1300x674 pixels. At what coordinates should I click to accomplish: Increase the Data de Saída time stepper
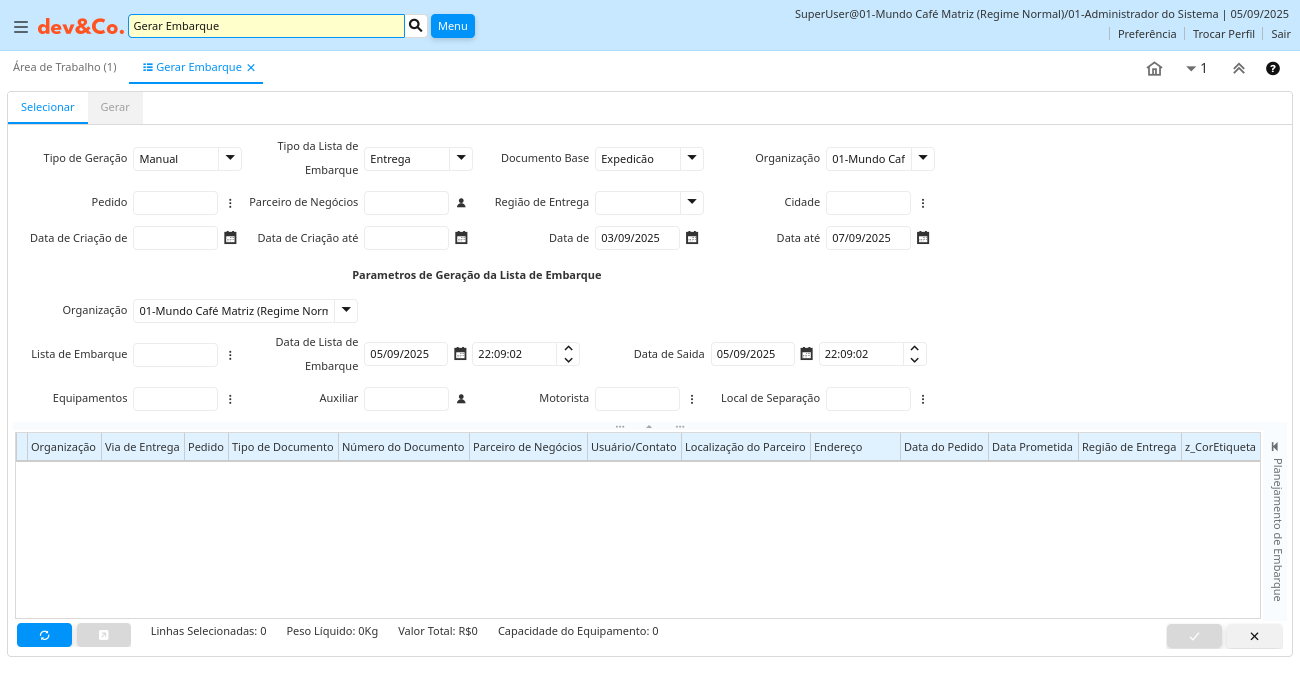coord(914,348)
